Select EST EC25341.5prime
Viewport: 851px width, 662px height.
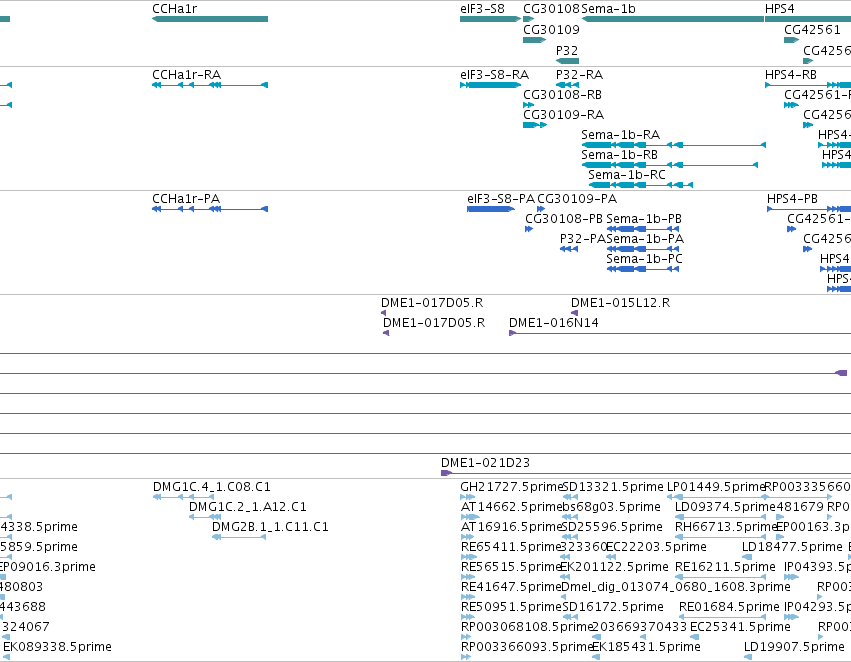(694, 638)
